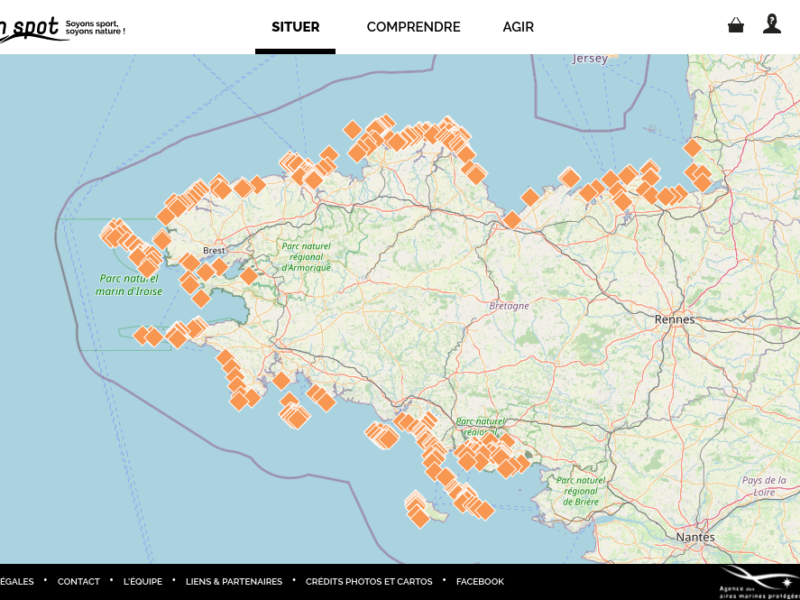Click the user profile icon
The width and height of the screenshot is (800, 600).
coord(771,24)
